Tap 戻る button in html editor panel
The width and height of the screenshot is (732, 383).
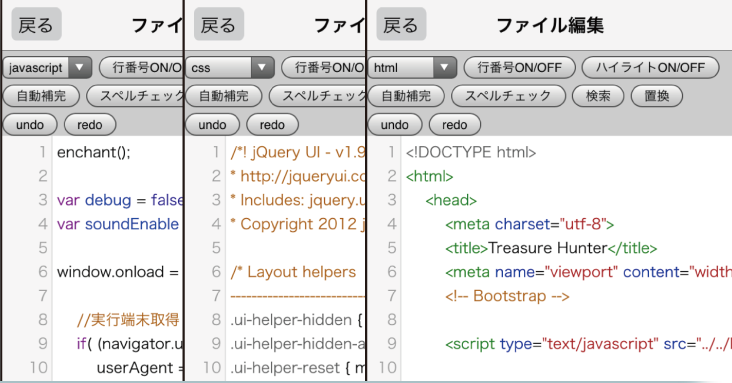pos(401,24)
